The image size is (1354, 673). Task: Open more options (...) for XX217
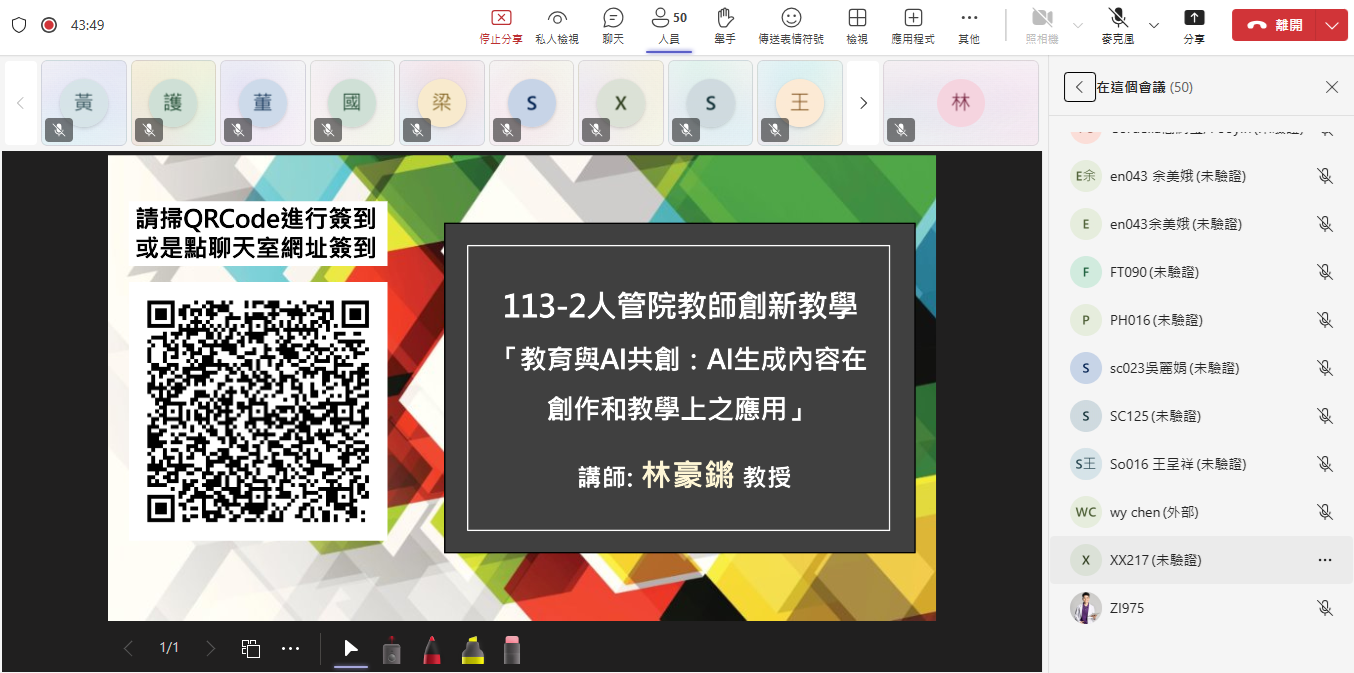click(x=1325, y=560)
